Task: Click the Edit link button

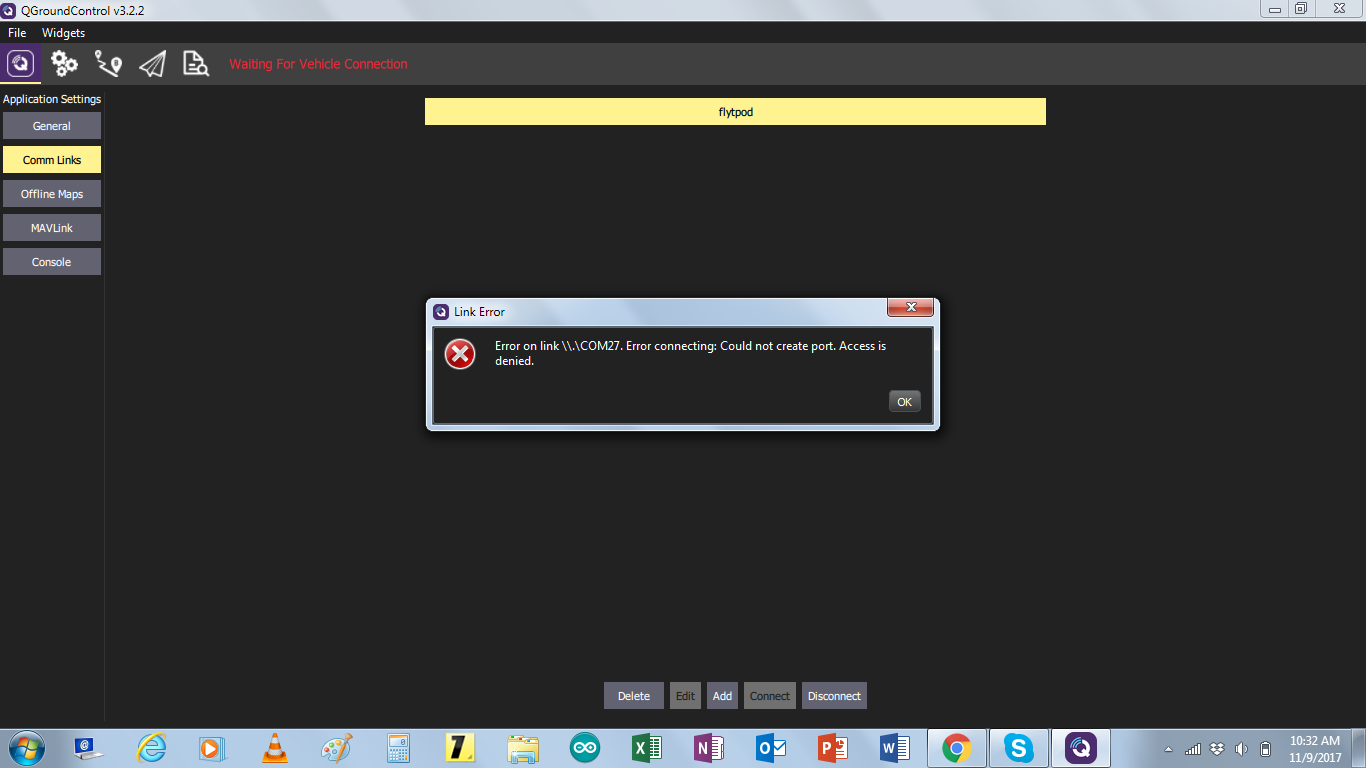Action: [x=685, y=696]
